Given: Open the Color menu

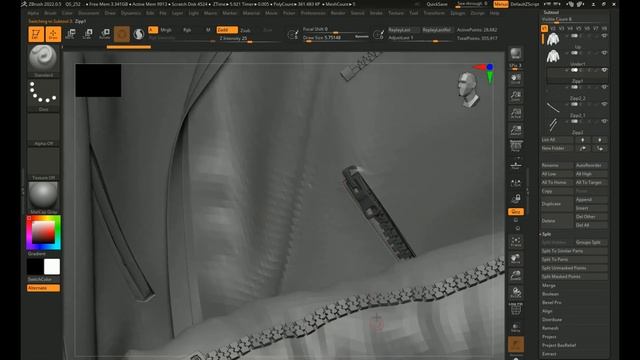Looking at the screenshot, I should pos(67,13).
